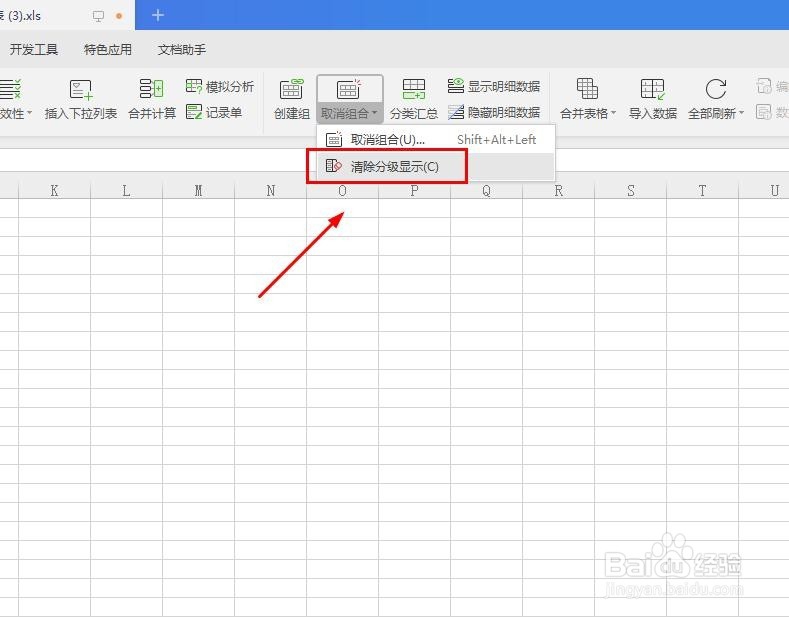The height and width of the screenshot is (617, 789).
Task: Expand the validity (效性) dropdown arrow
Action: click(29, 113)
